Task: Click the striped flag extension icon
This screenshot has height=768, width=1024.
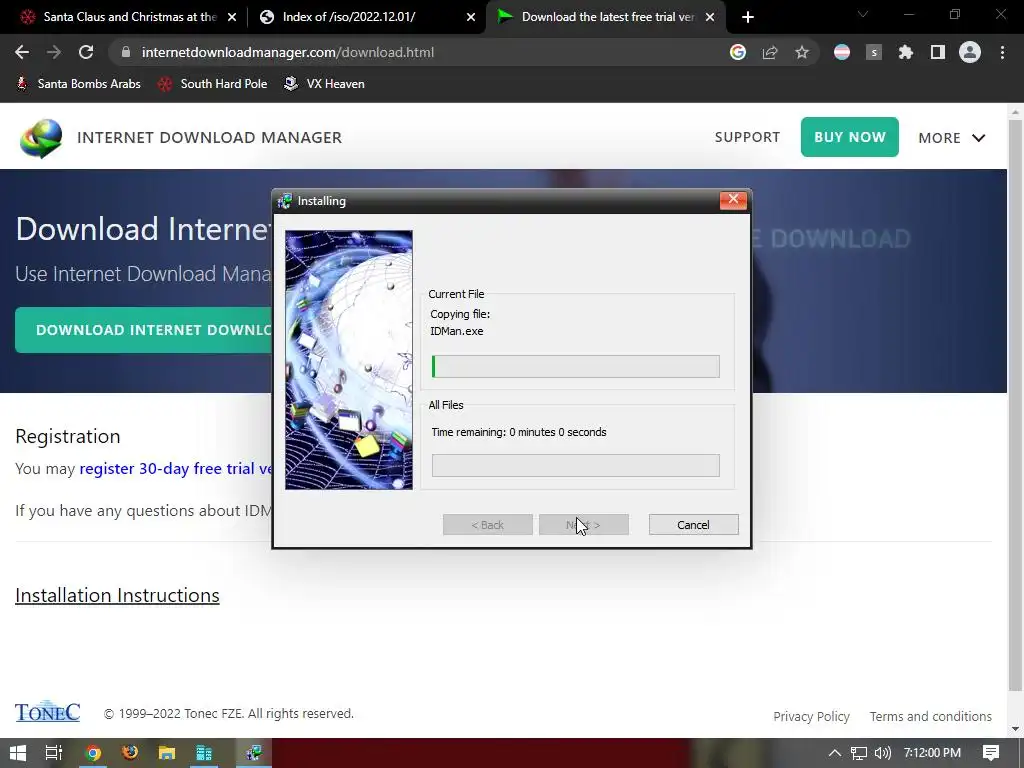Action: (x=842, y=52)
